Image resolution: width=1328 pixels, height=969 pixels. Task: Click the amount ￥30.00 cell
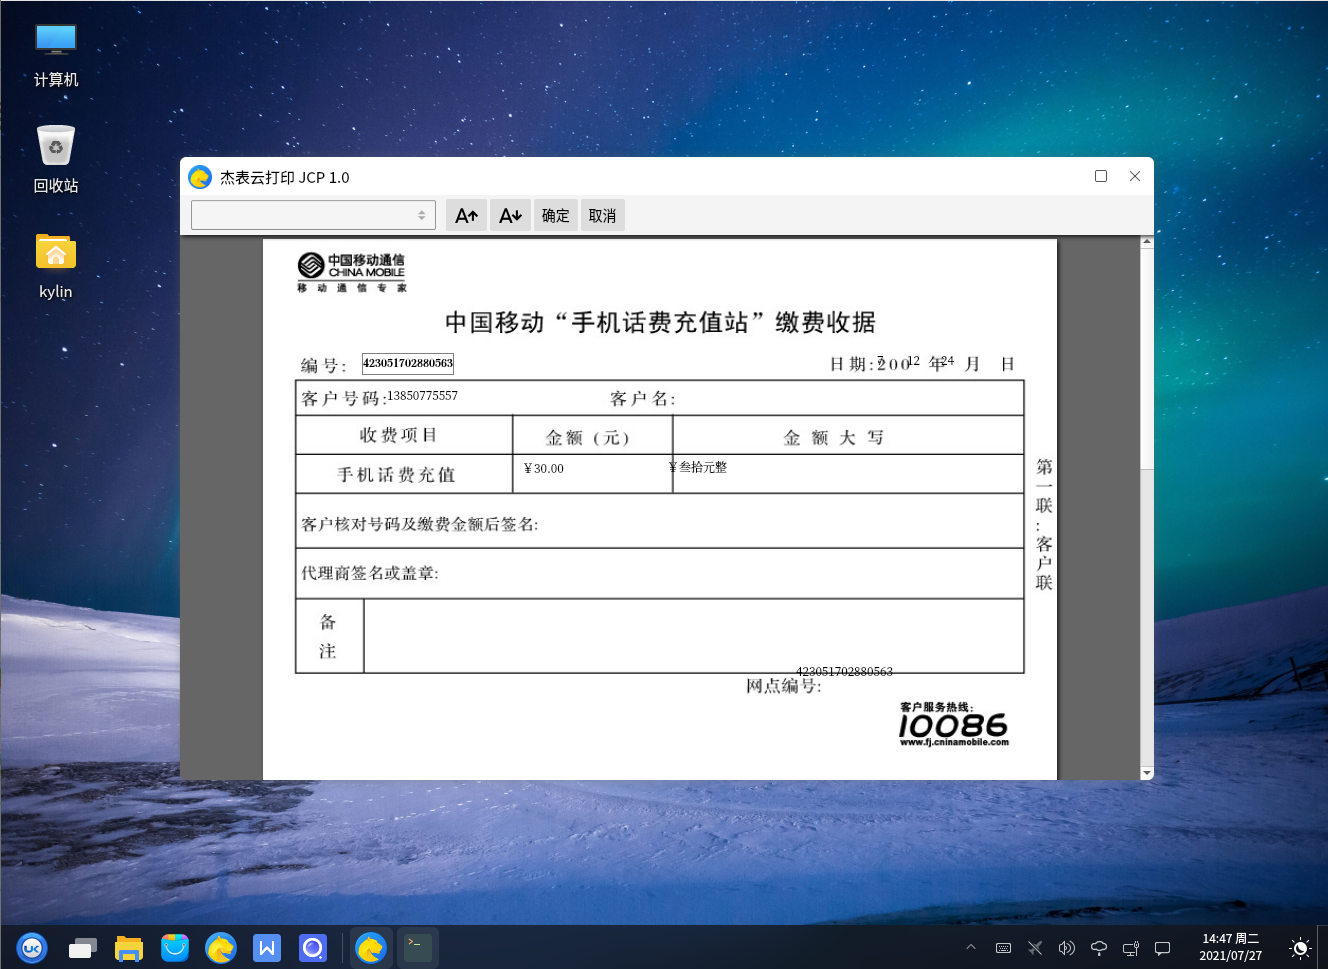point(544,468)
